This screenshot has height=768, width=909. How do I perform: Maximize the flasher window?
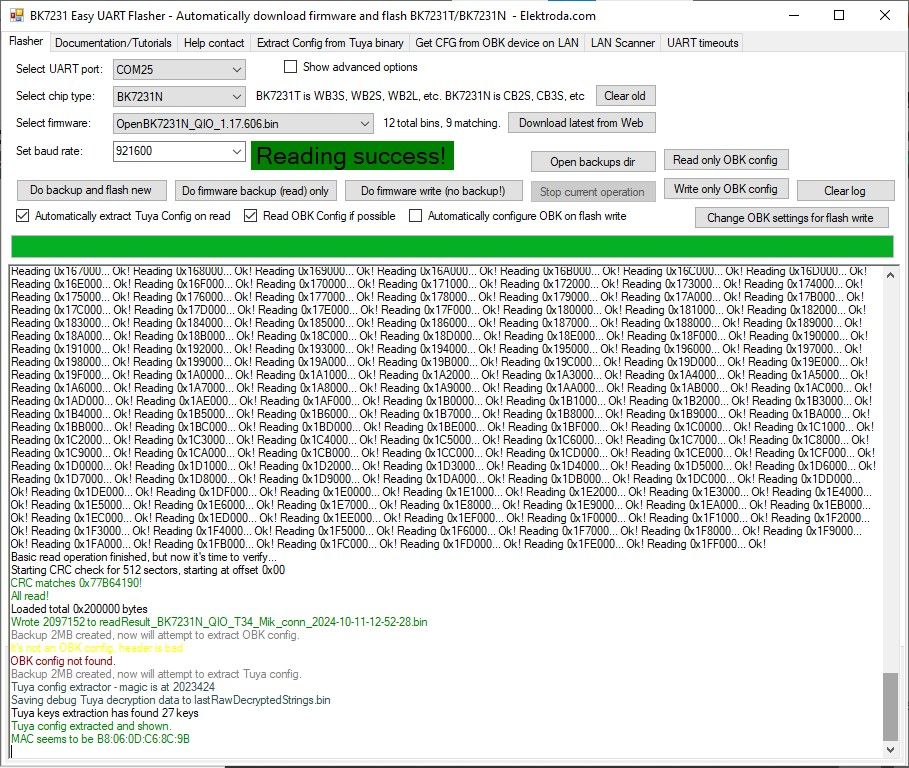pyautogui.click(x=839, y=16)
